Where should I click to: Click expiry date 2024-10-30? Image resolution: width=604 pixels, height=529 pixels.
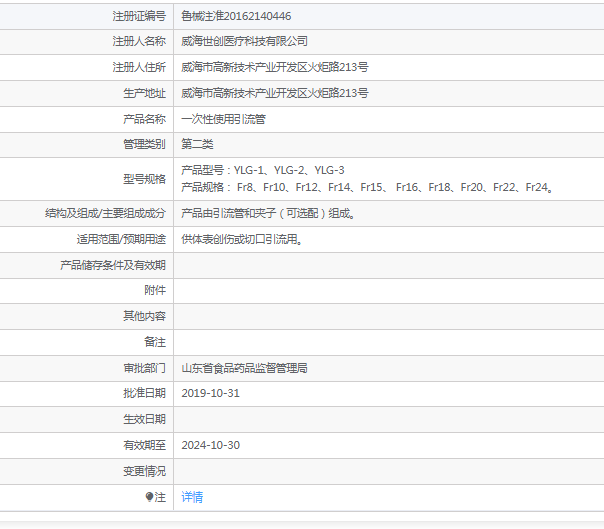click(210, 445)
